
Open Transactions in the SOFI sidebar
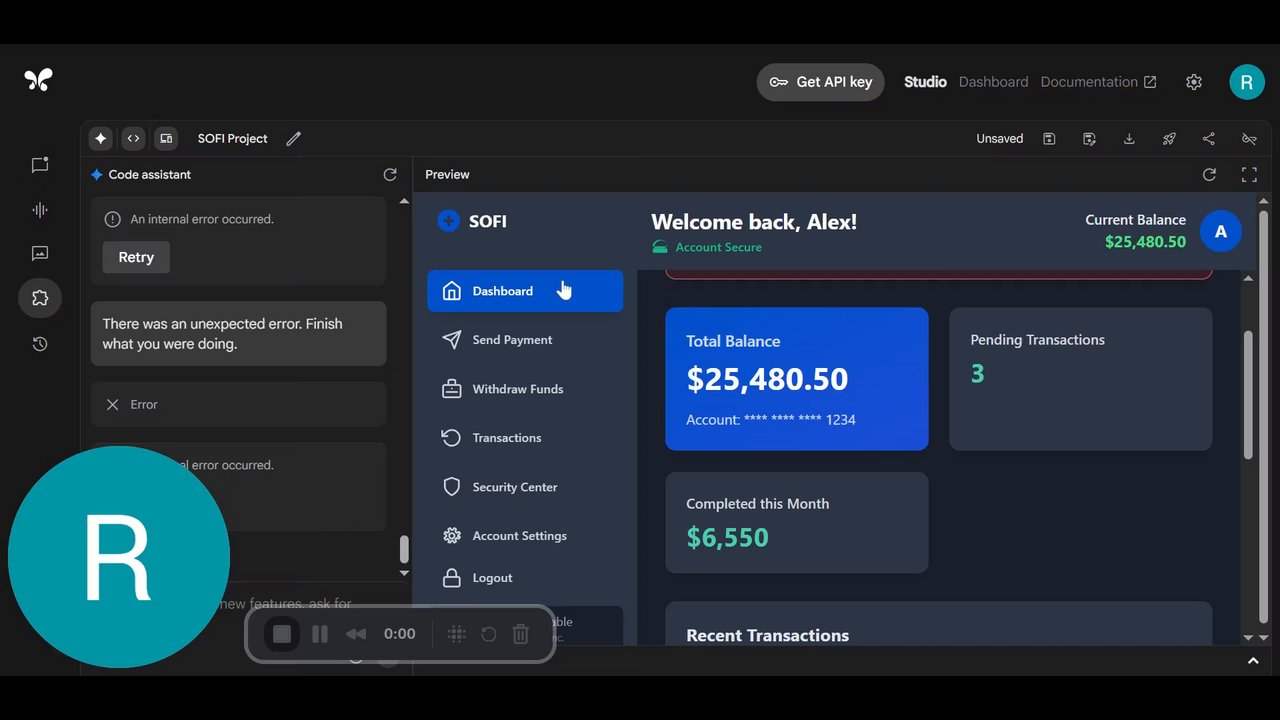(x=525, y=438)
